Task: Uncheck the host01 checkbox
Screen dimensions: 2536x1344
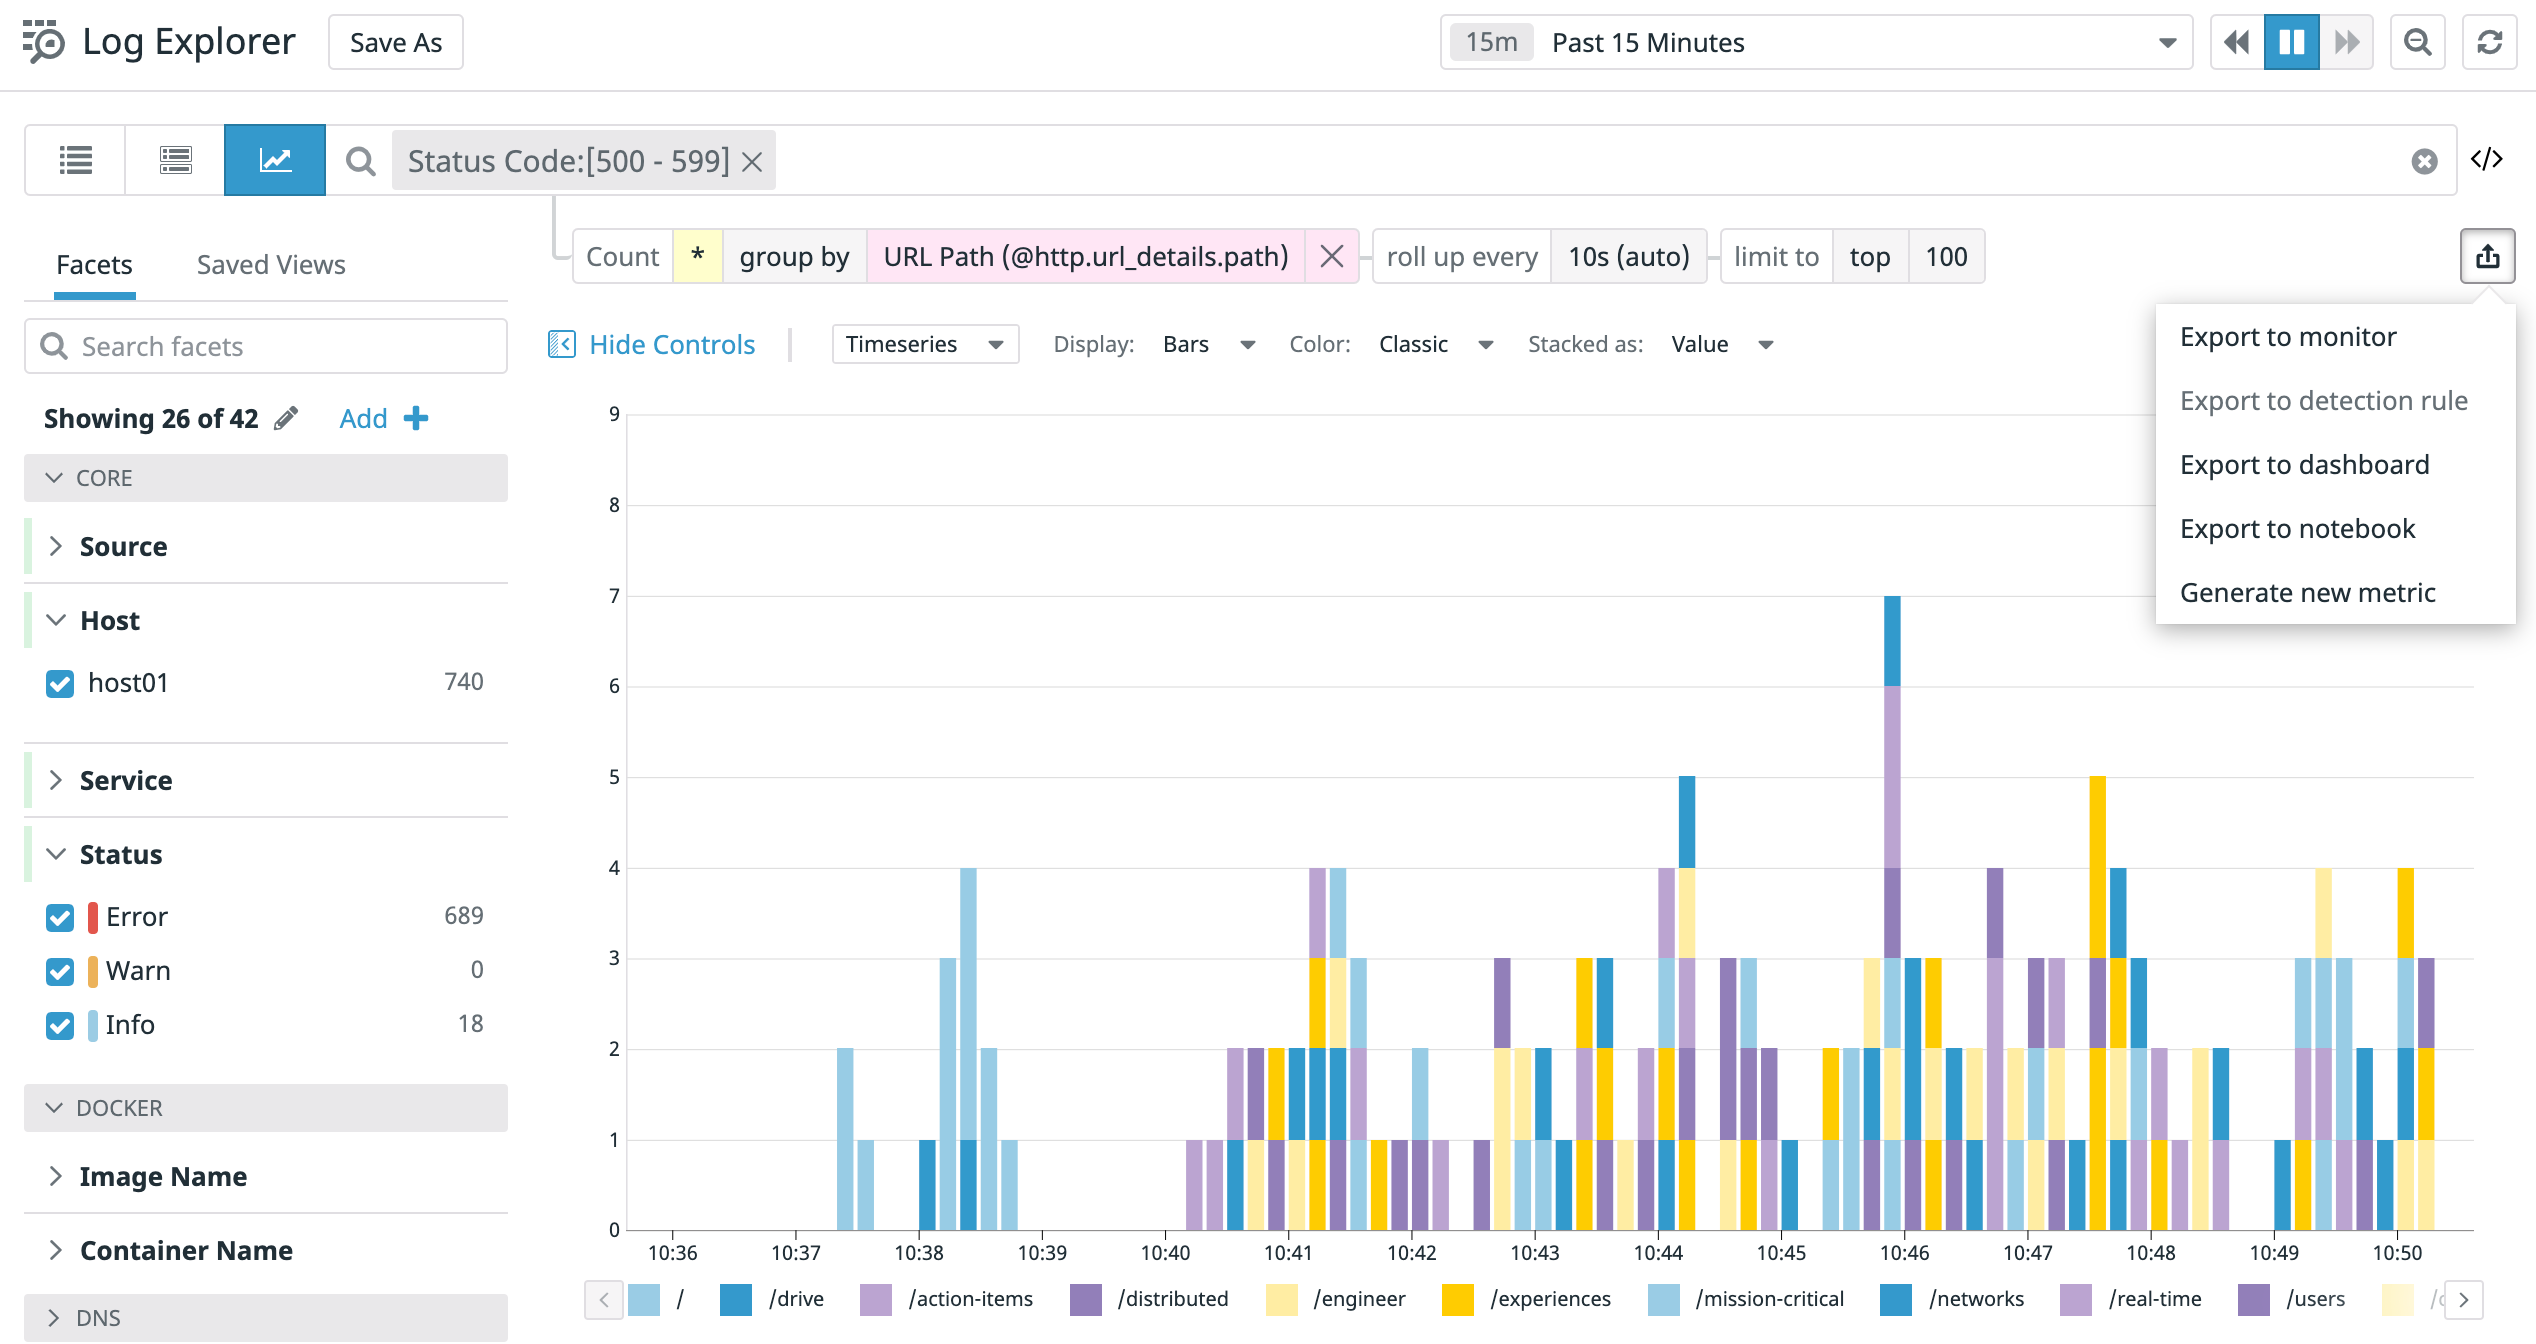Action: pyautogui.click(x=60, y=683)
